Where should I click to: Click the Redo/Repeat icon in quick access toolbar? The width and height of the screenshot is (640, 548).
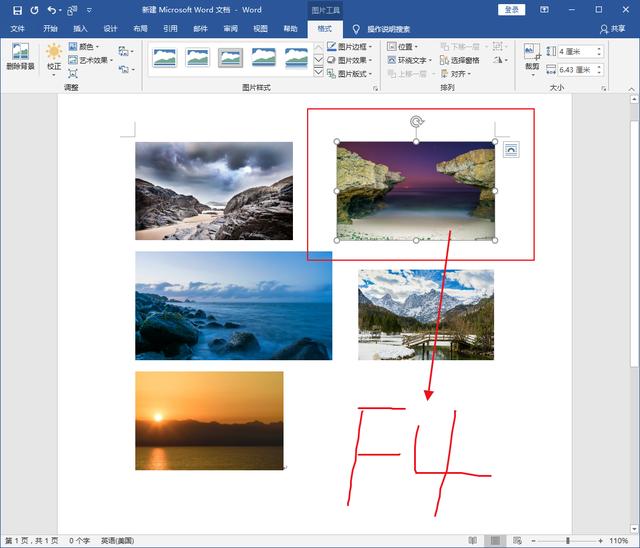[x=34, y=10]
